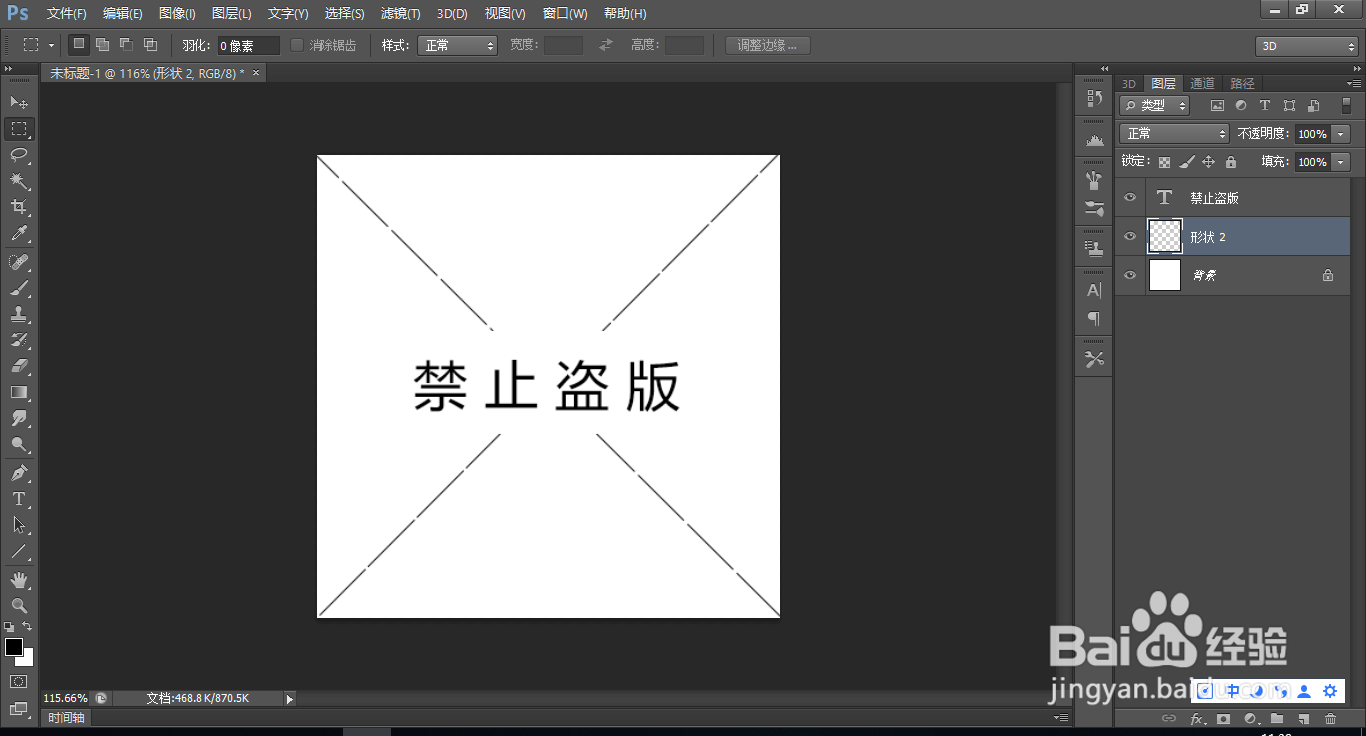Open the 滤镜(T) menu
Image resolution: width=1366 pixels, height=736 pixels.
click(x=400, y=14)
